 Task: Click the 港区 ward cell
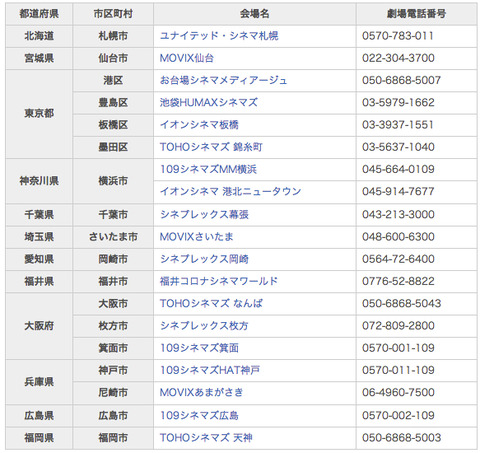[x=113, y=80]
